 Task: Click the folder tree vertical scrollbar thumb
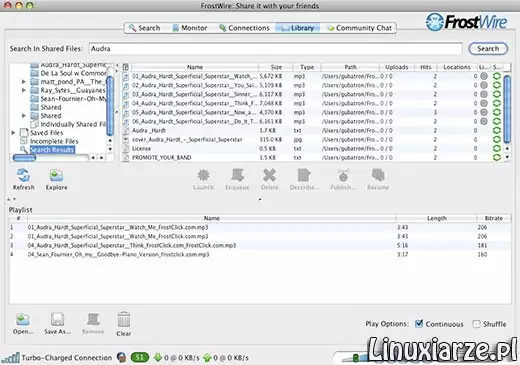110,105
